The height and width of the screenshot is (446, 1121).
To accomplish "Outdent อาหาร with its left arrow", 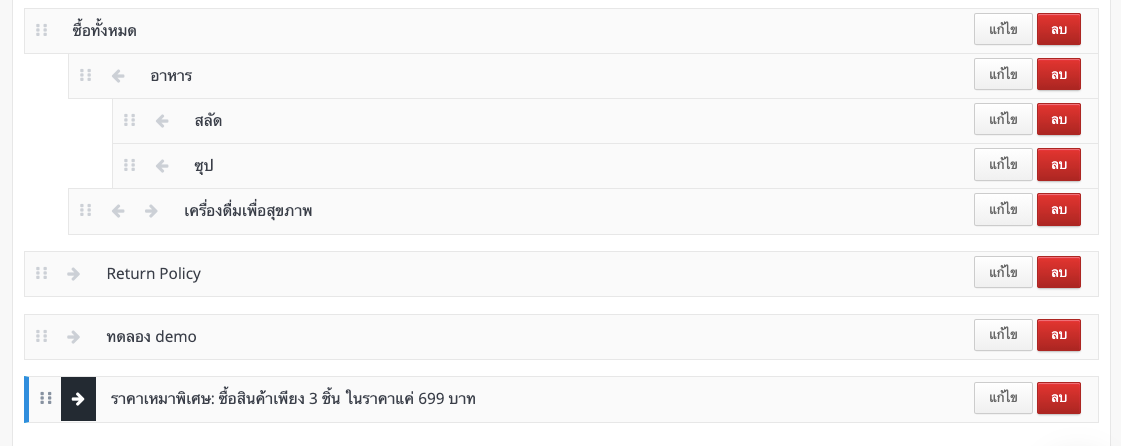I will point(119,76).
